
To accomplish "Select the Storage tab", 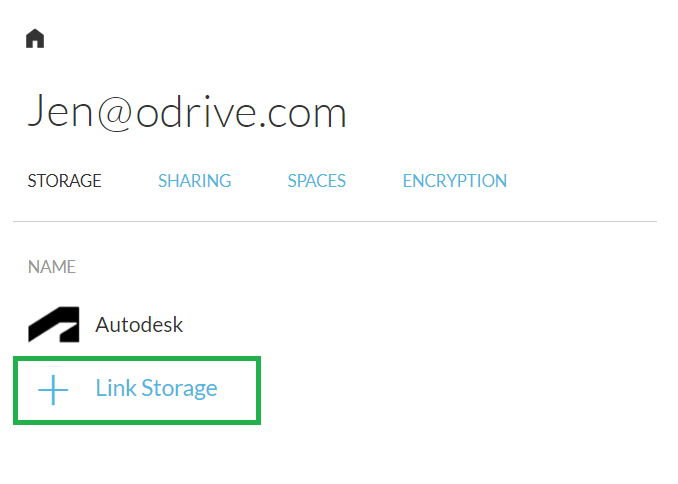I will (x=64, y=181).
